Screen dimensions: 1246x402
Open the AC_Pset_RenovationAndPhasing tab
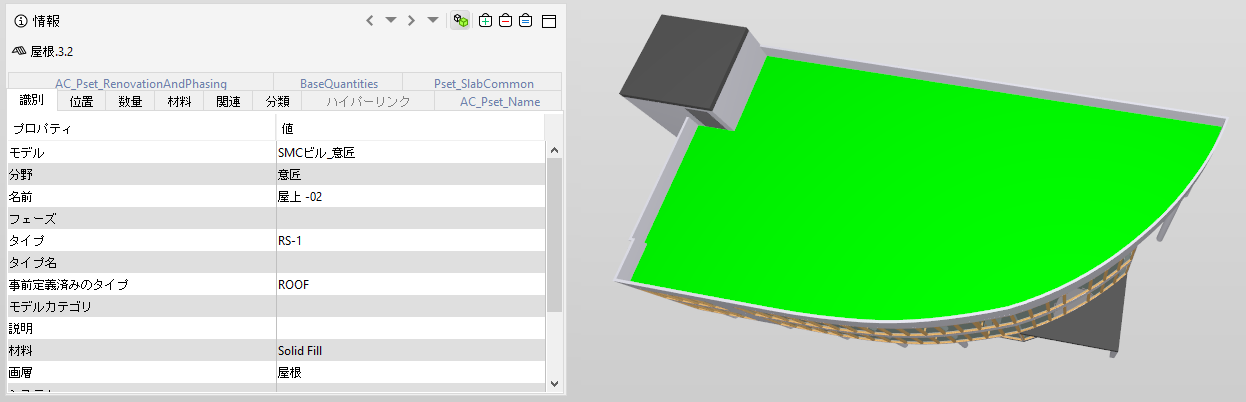[x=141, y=83]
